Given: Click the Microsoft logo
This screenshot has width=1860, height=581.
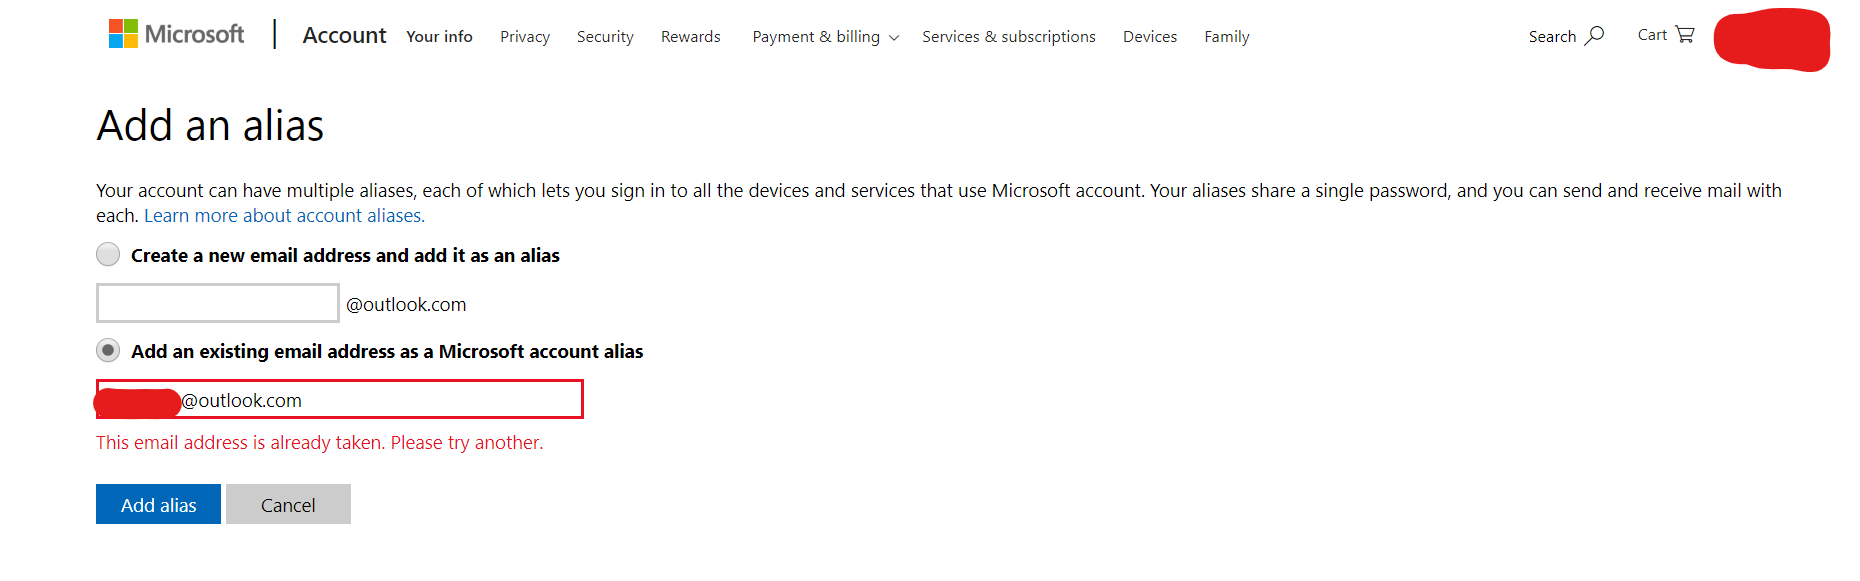Looking at the screenshot, I should tap(176, 34).
